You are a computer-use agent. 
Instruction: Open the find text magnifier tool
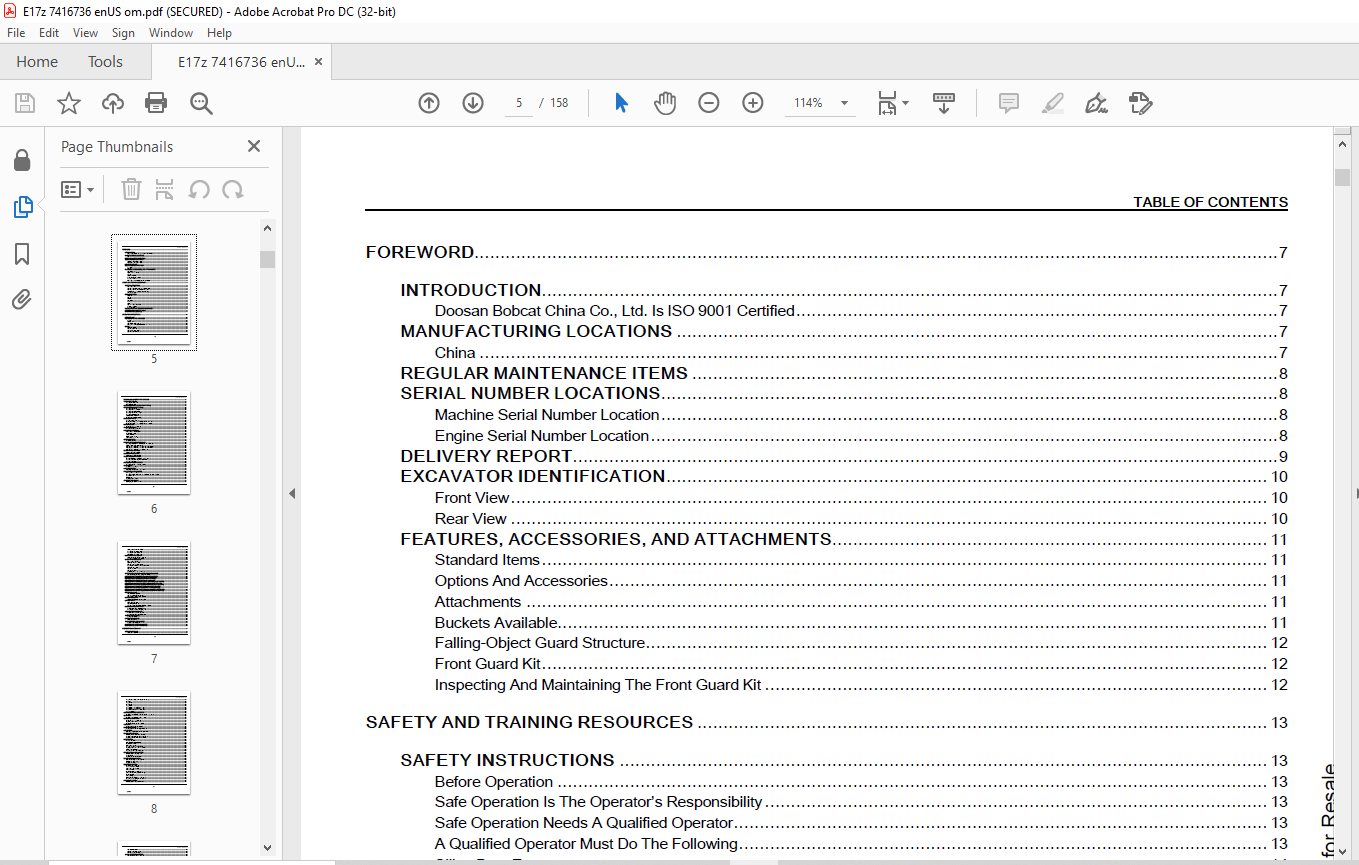[x=201, y=103]
